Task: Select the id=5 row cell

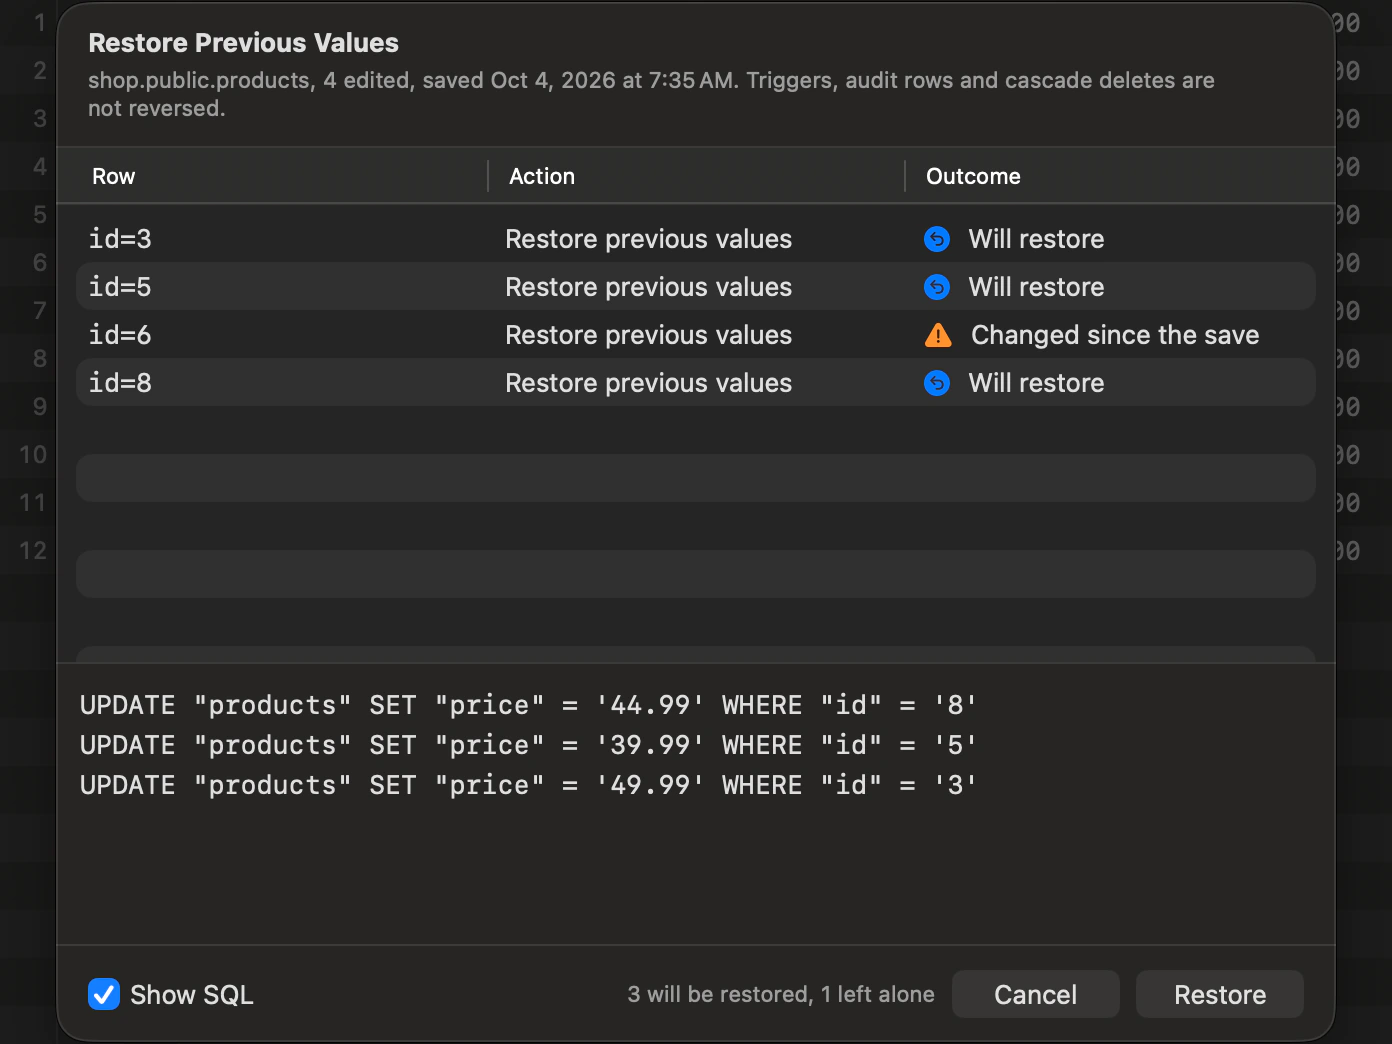Action: point(120,287)
